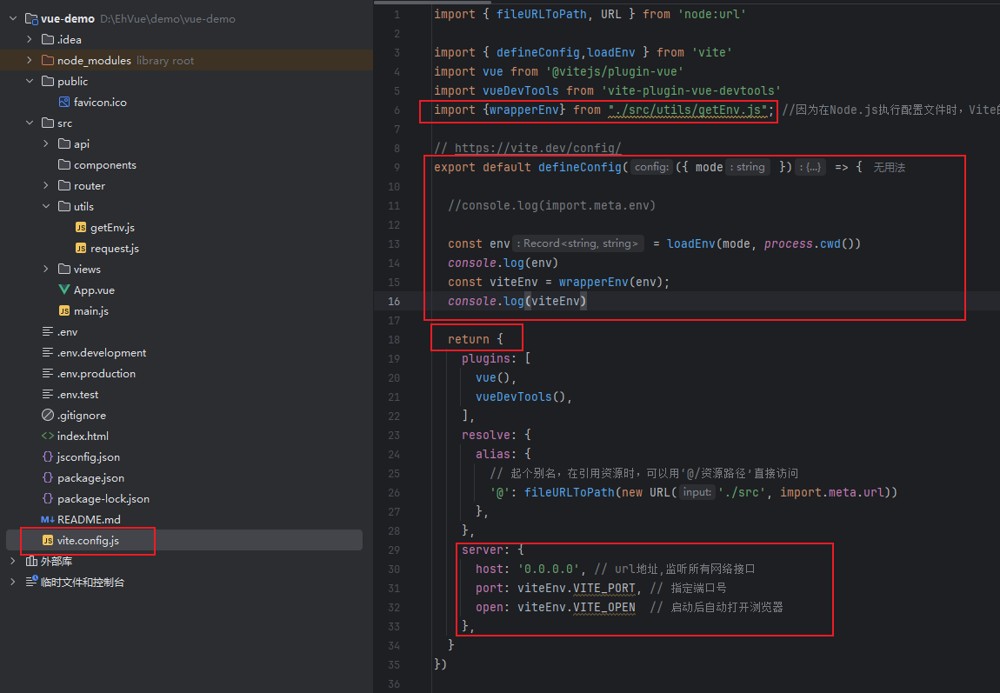Click the components folder icon

pos(64,164)
